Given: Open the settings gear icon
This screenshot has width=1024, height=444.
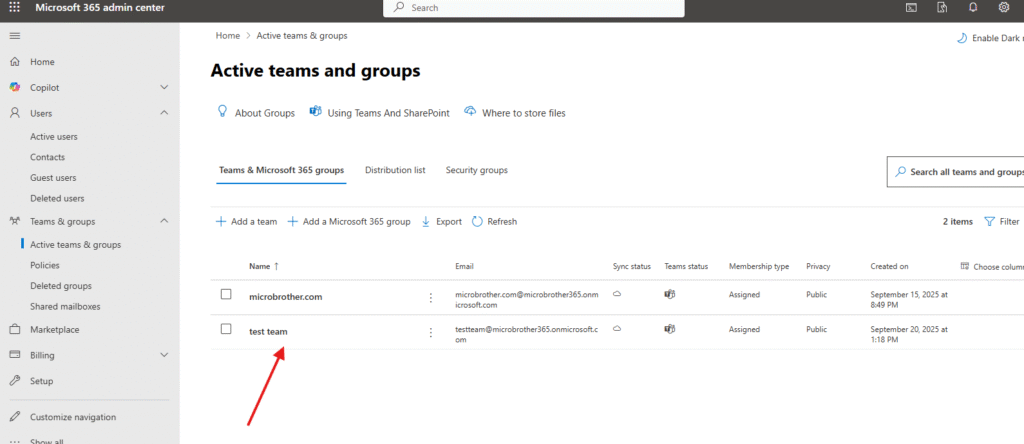Looking at the screenshot, I should click(x=1003, y=7).
